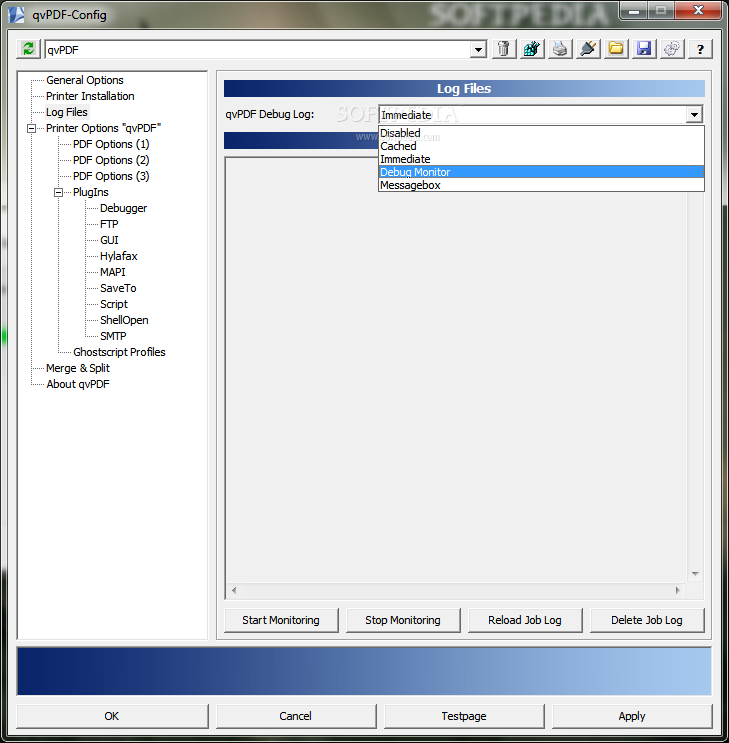Open the SMTP plugin page
729x743 pixels.
[113, 336]
